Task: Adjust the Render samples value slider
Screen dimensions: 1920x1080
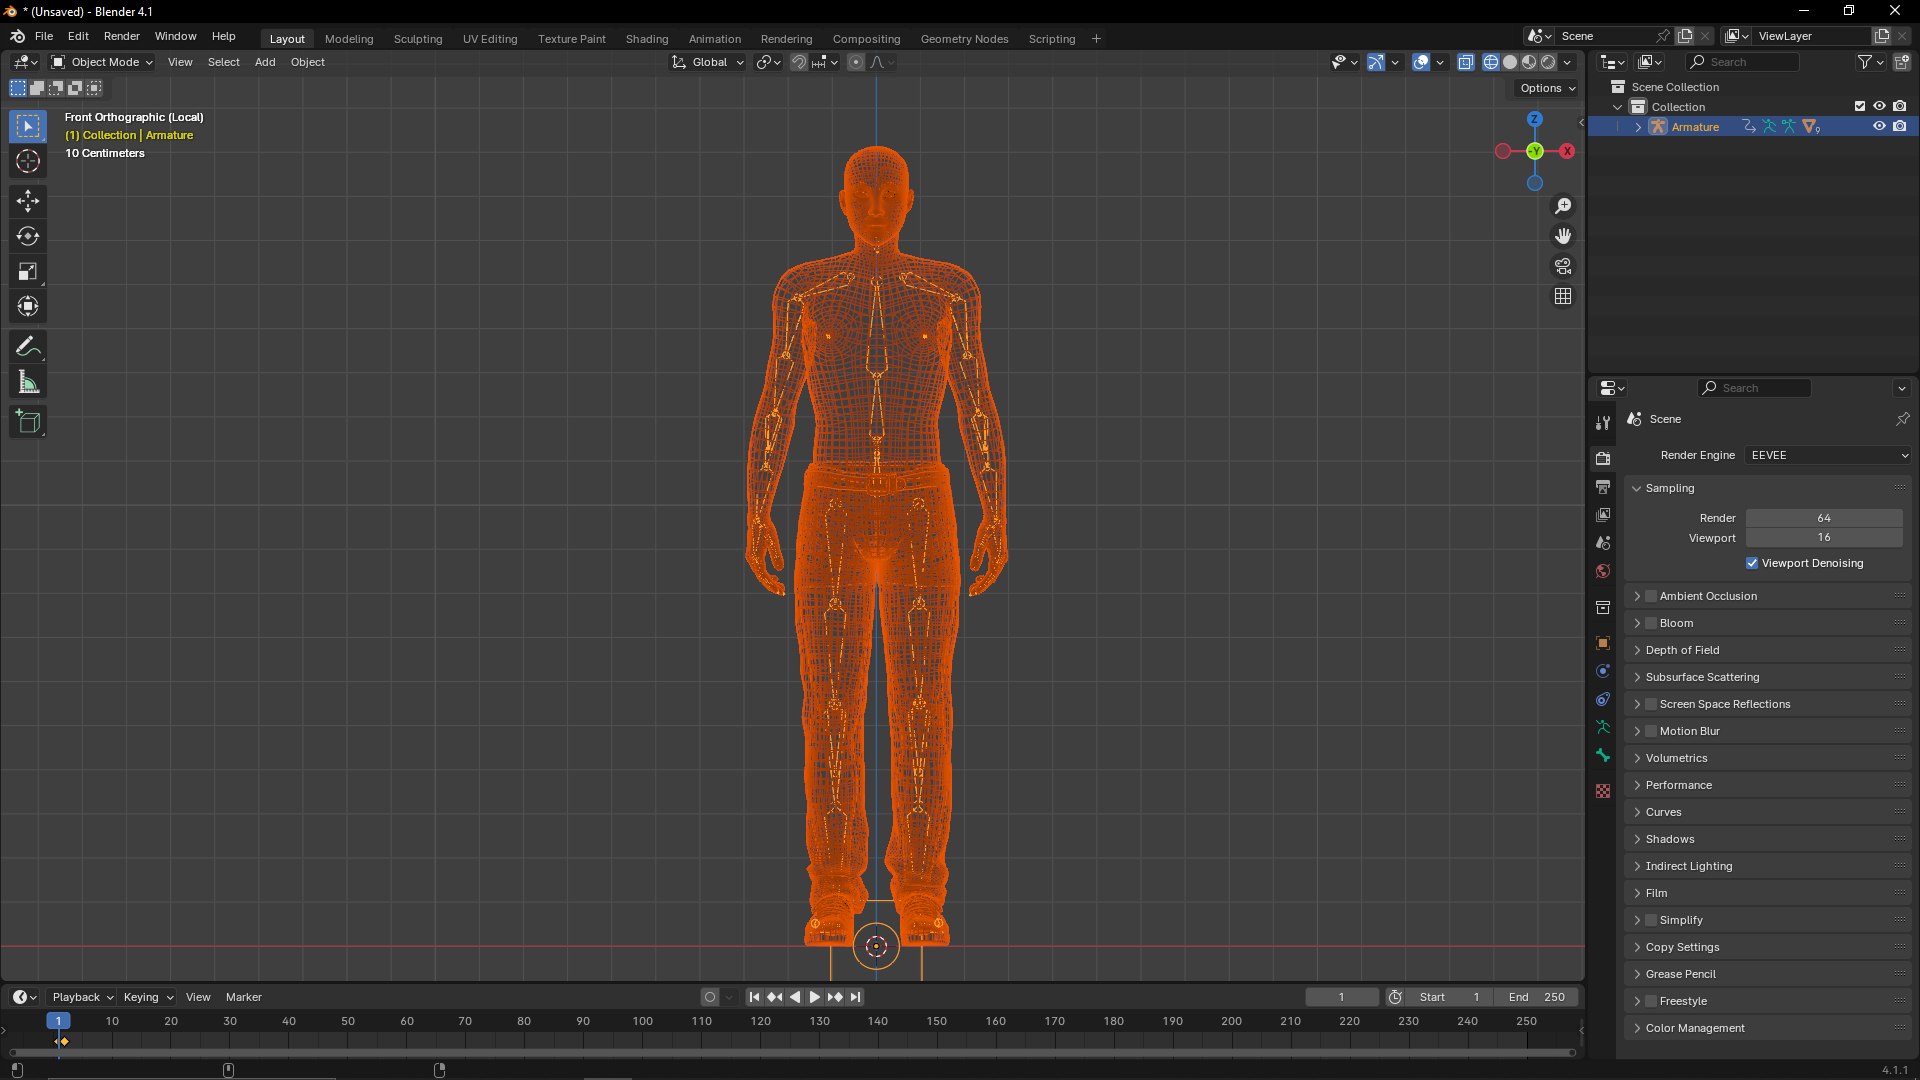Action: 1824,518
